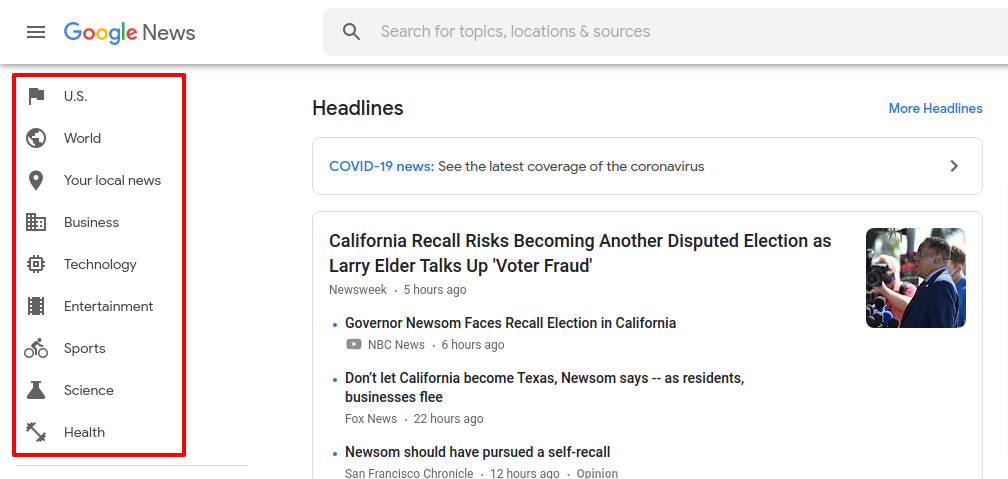Click the Sports cyclist icon

(36, 348)
